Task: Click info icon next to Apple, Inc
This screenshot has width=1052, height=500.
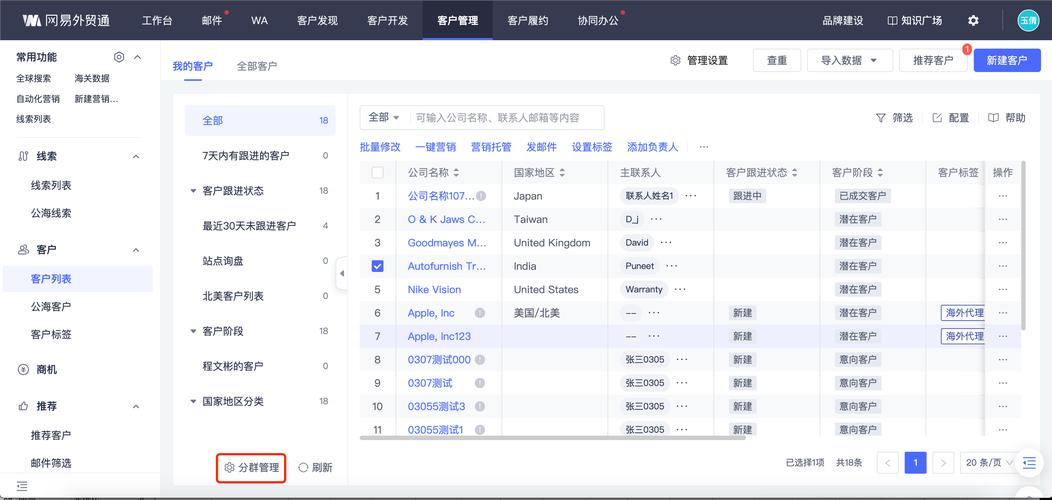Action: click(x=479, y=313)
